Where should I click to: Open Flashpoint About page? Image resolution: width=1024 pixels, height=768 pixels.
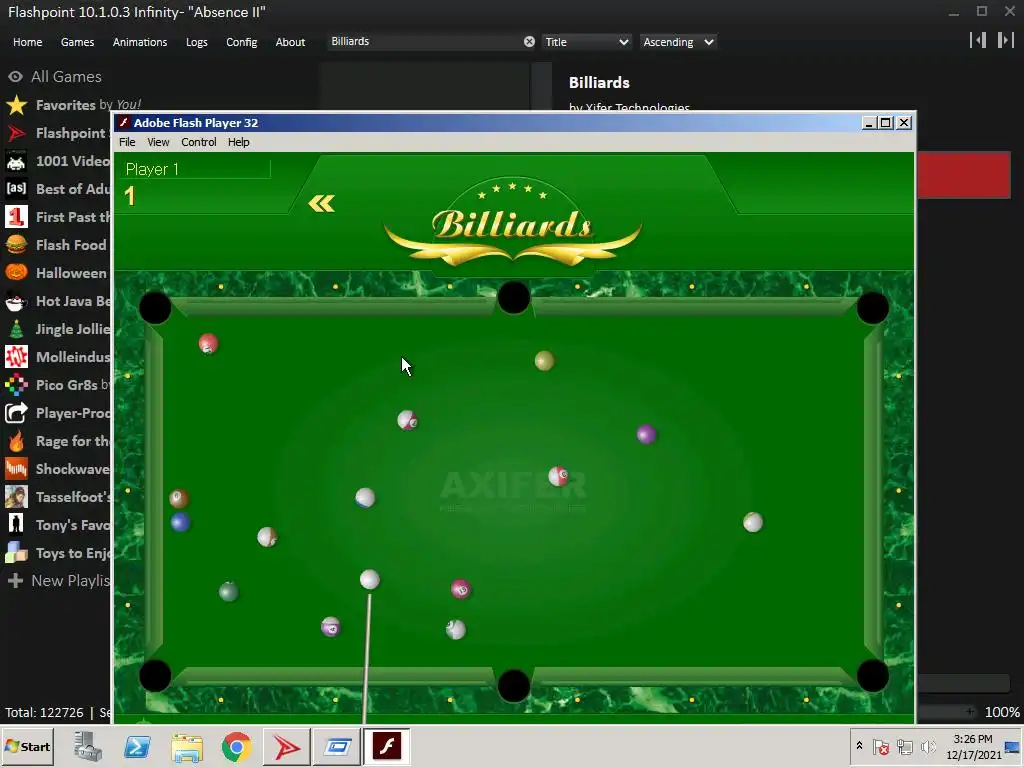(290, 42)
